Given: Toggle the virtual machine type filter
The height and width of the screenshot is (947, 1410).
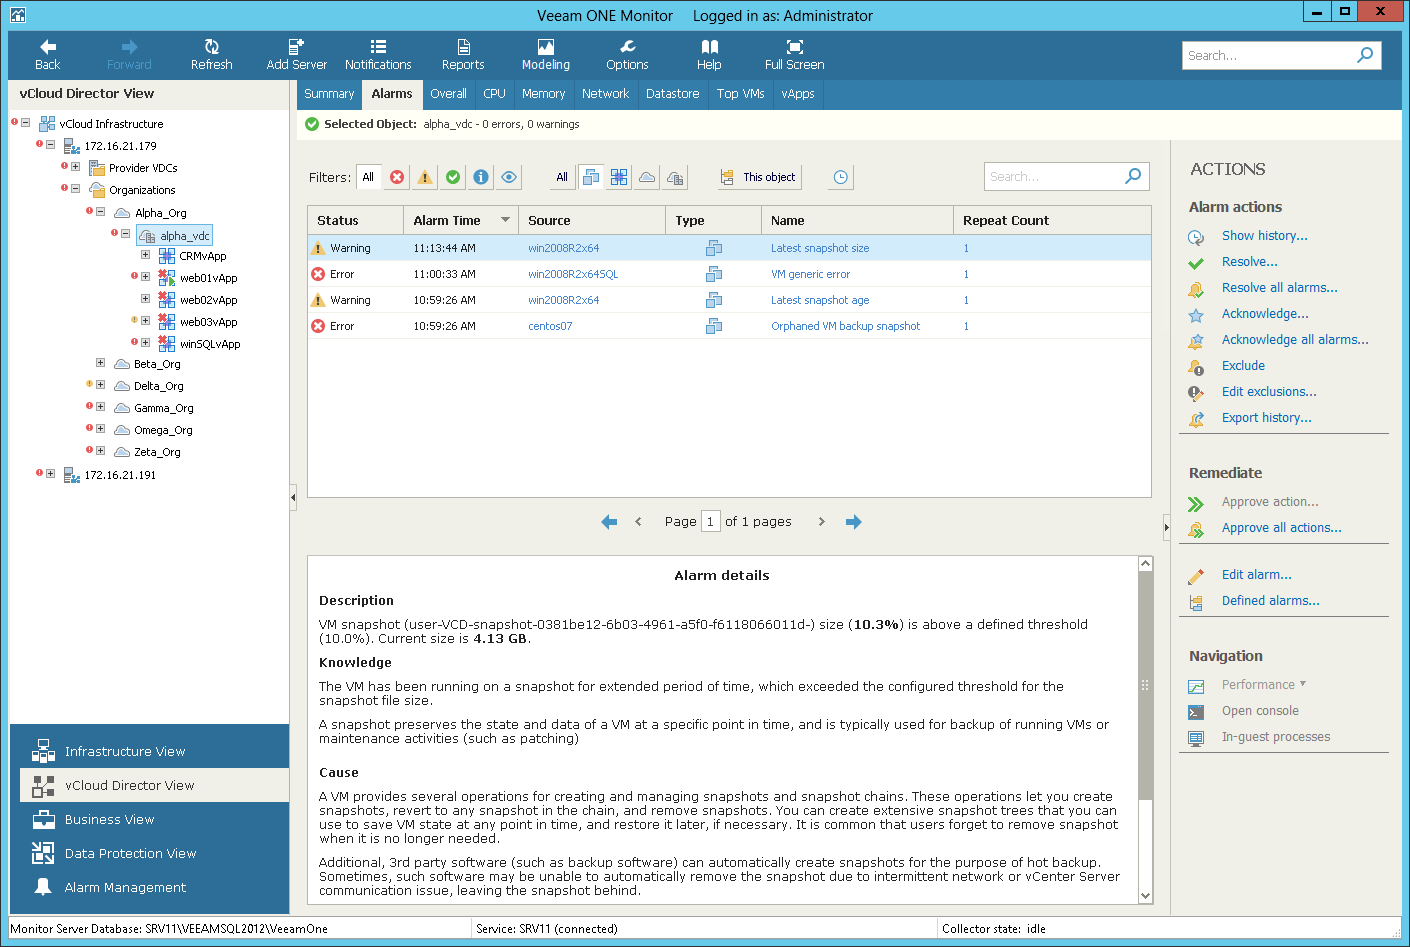Looking at the screenshot, I should [x=591, y=177].
